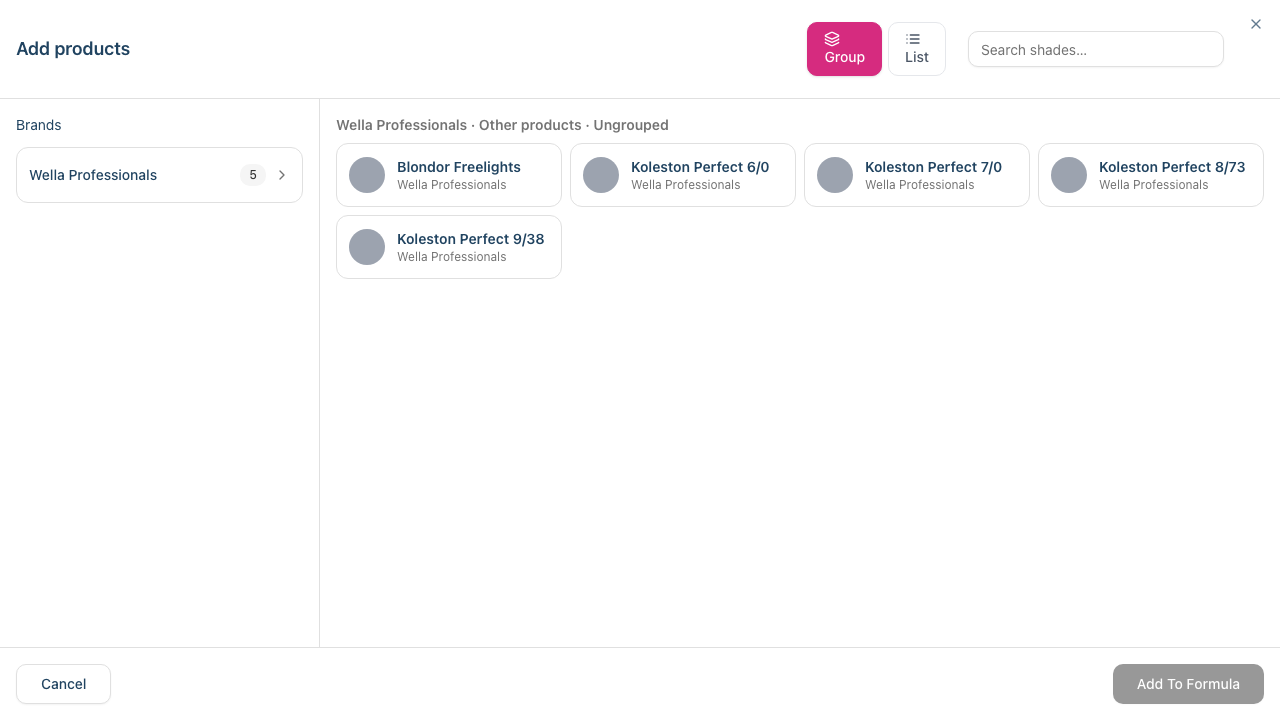This screenshot has height=720, width=1280.
Task: Click the 5 count badge
Action: coord(253,175)
